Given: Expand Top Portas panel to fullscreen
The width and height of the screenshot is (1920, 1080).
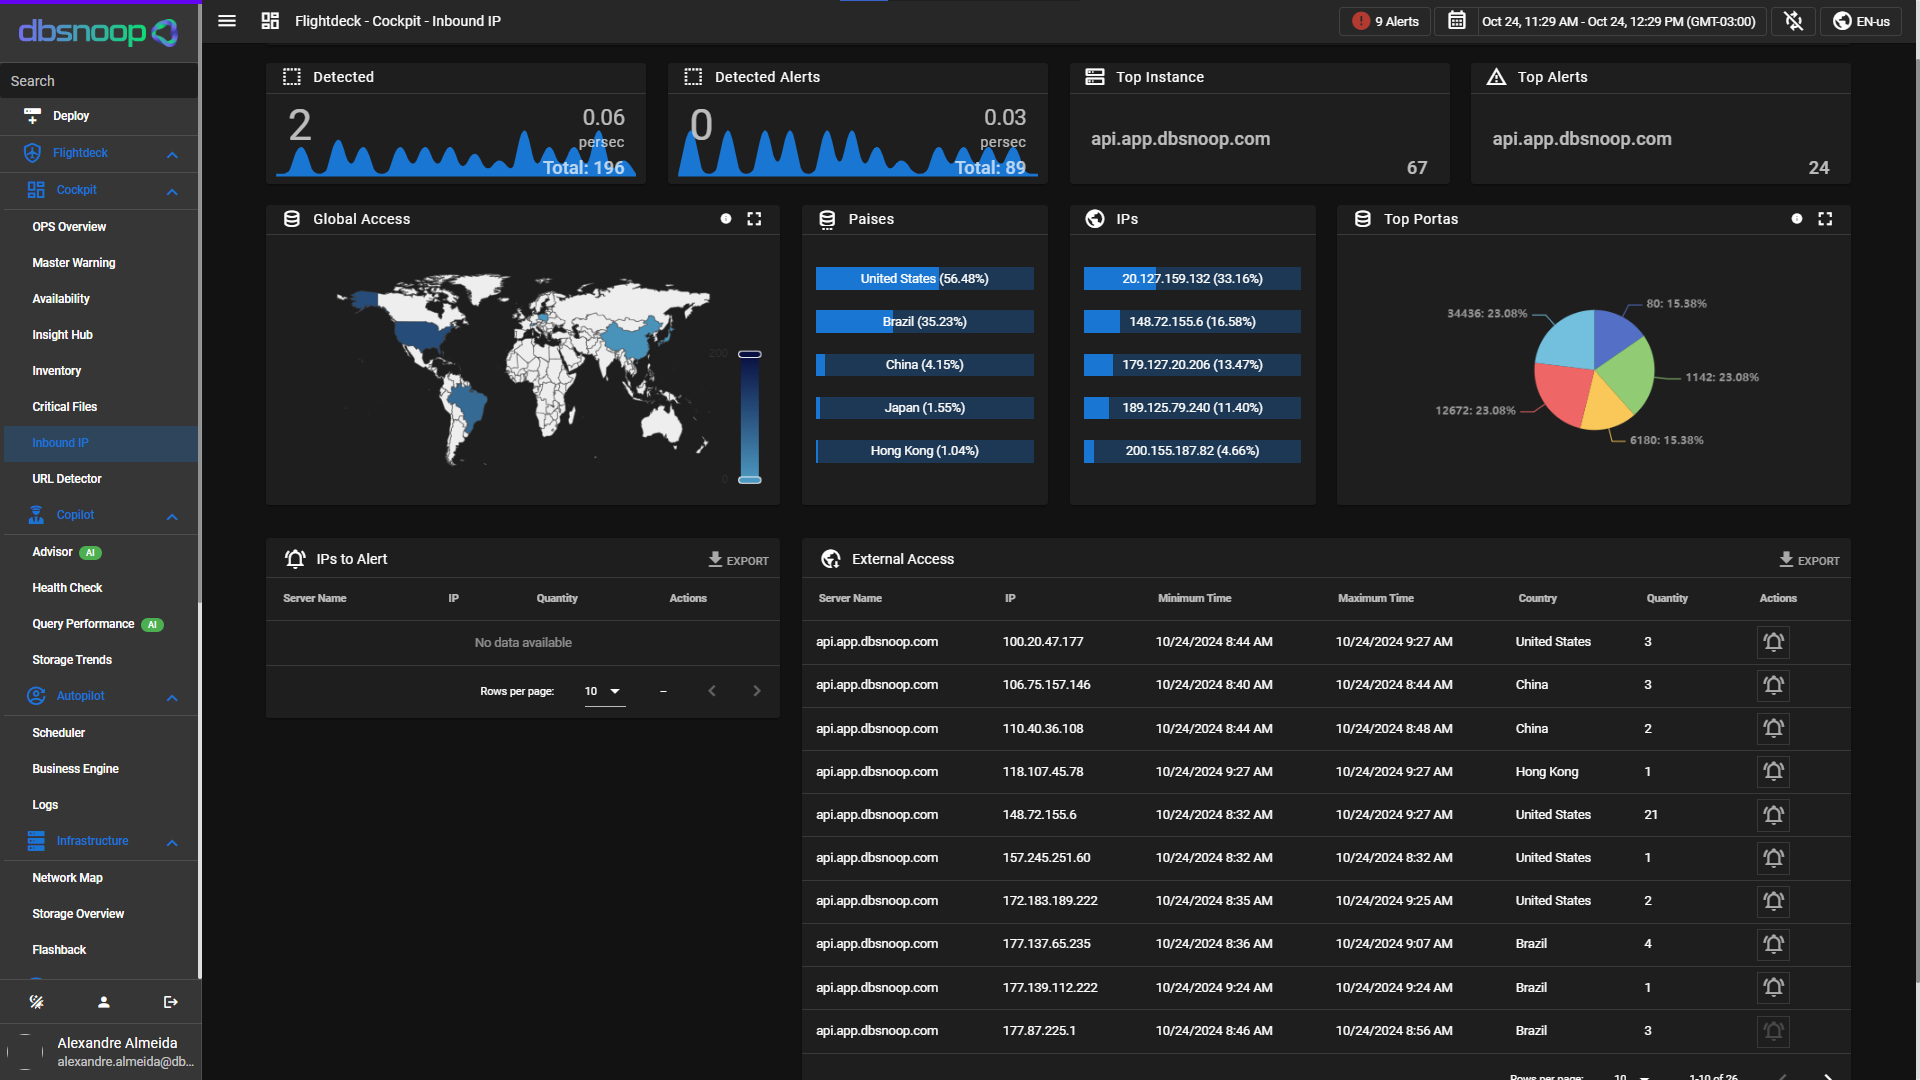Looking at the screenshot, I should coord(1825,219).
